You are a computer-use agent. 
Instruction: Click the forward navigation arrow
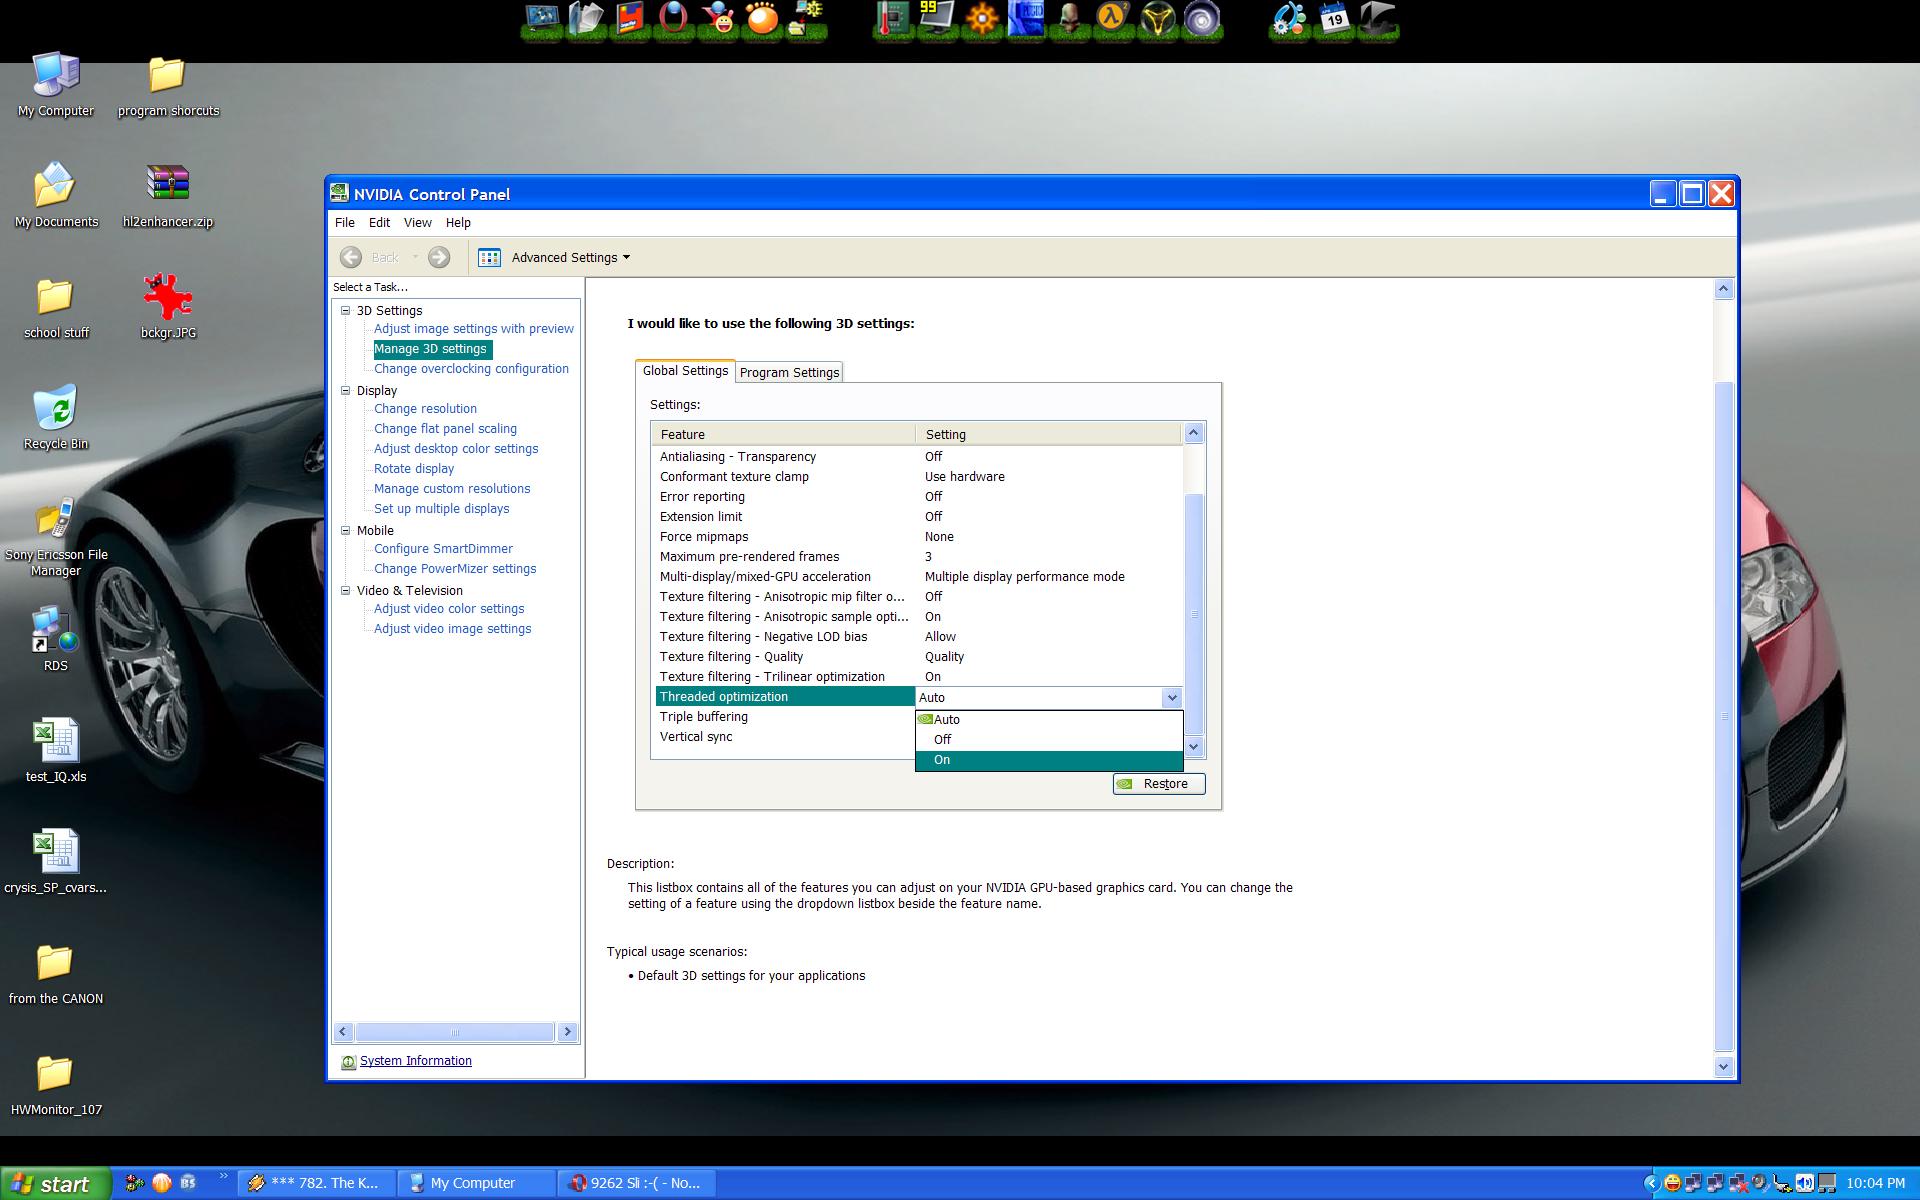439,258
